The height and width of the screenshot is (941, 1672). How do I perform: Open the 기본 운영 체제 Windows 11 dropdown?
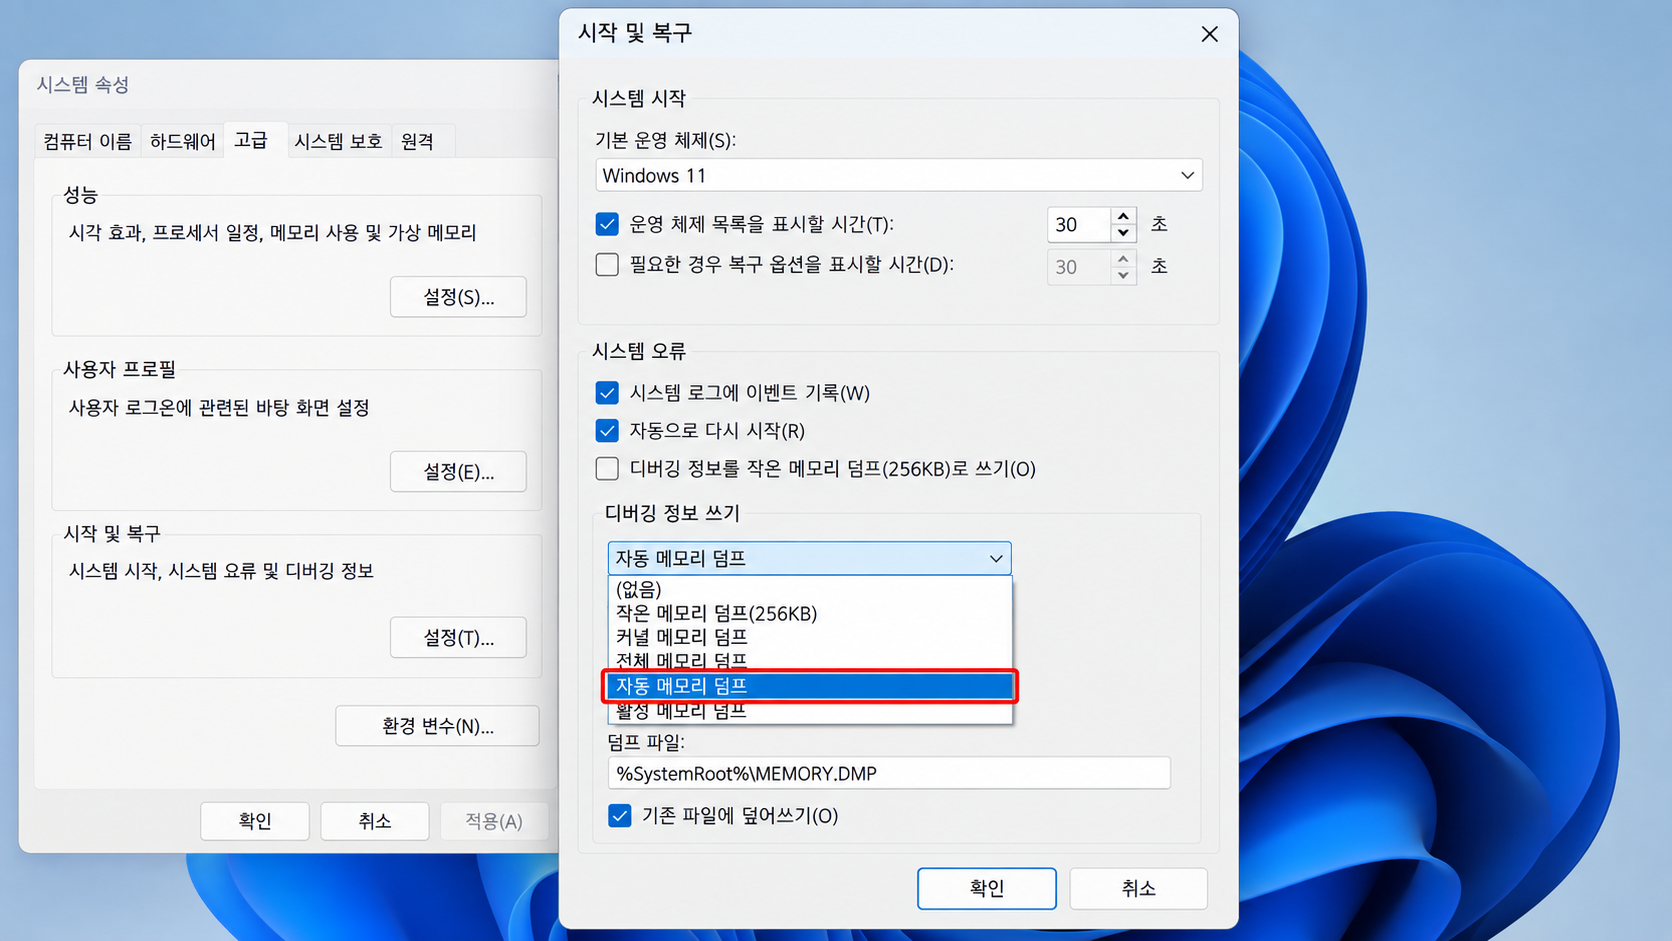[899, 175]
